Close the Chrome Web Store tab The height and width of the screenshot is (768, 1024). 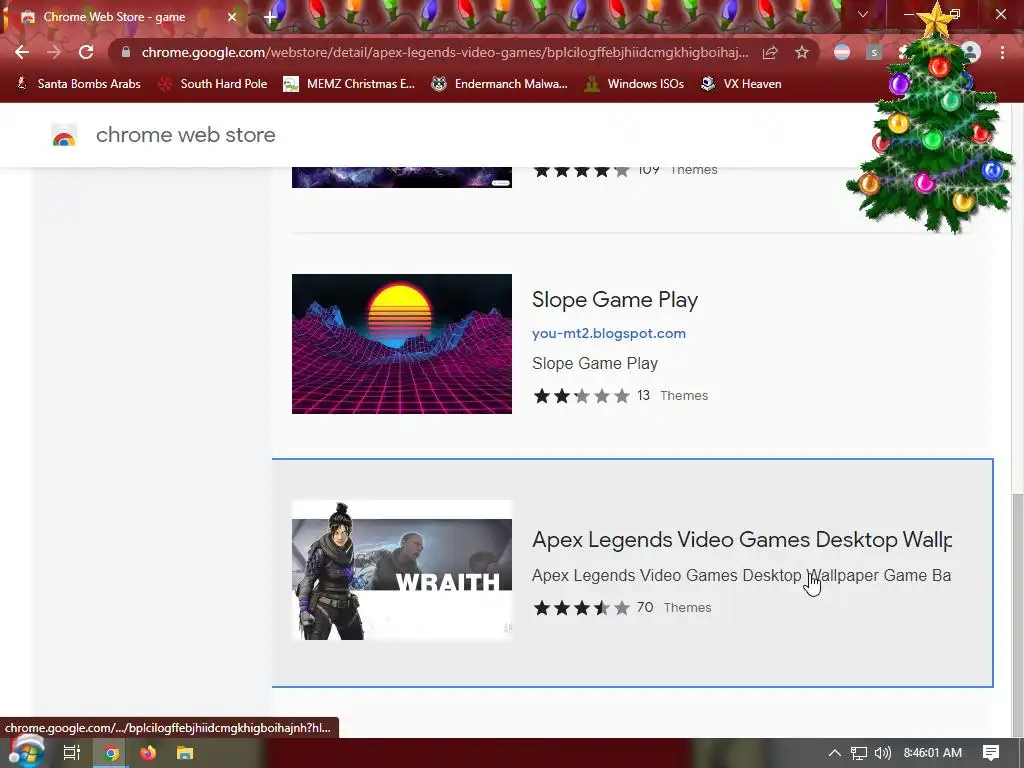(232, 17)
